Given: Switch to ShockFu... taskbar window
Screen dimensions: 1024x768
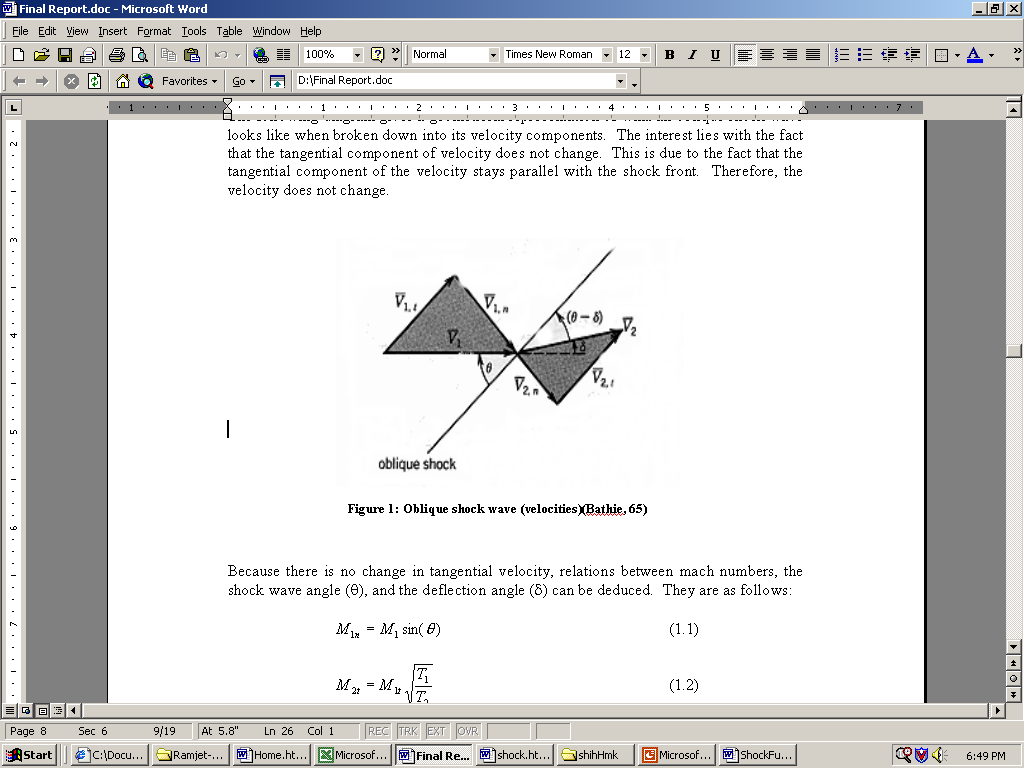Looking at the screenshot, I should pyautogui.click(x=758, y=755).
